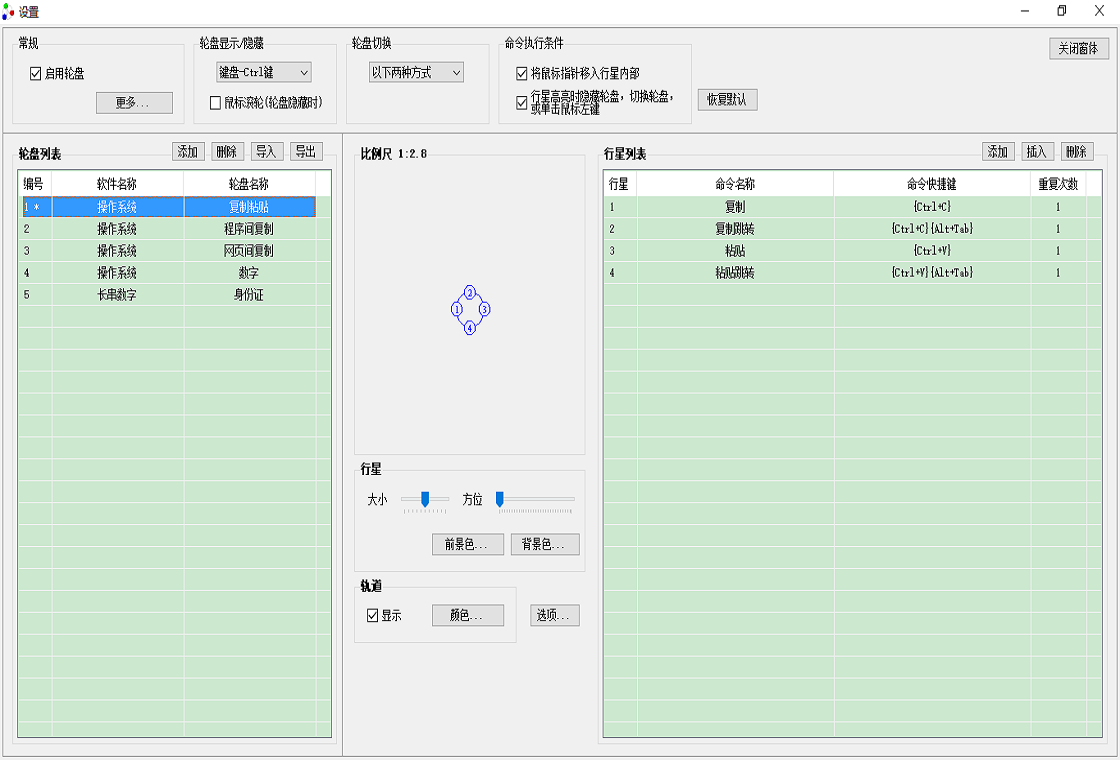Select planet 2 in the wheel preview
Image resolution: width=1120 pixels, height=760 pixels.
click(468, 293)
